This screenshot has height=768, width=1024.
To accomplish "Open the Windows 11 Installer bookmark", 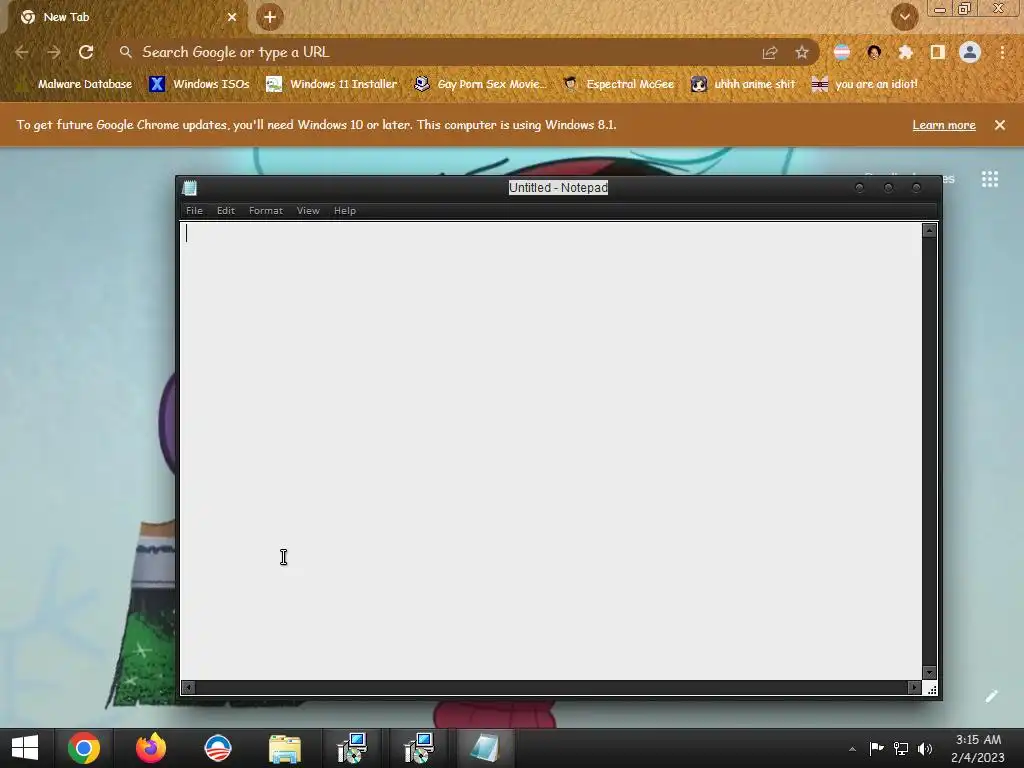I will (x=332, y=84).
